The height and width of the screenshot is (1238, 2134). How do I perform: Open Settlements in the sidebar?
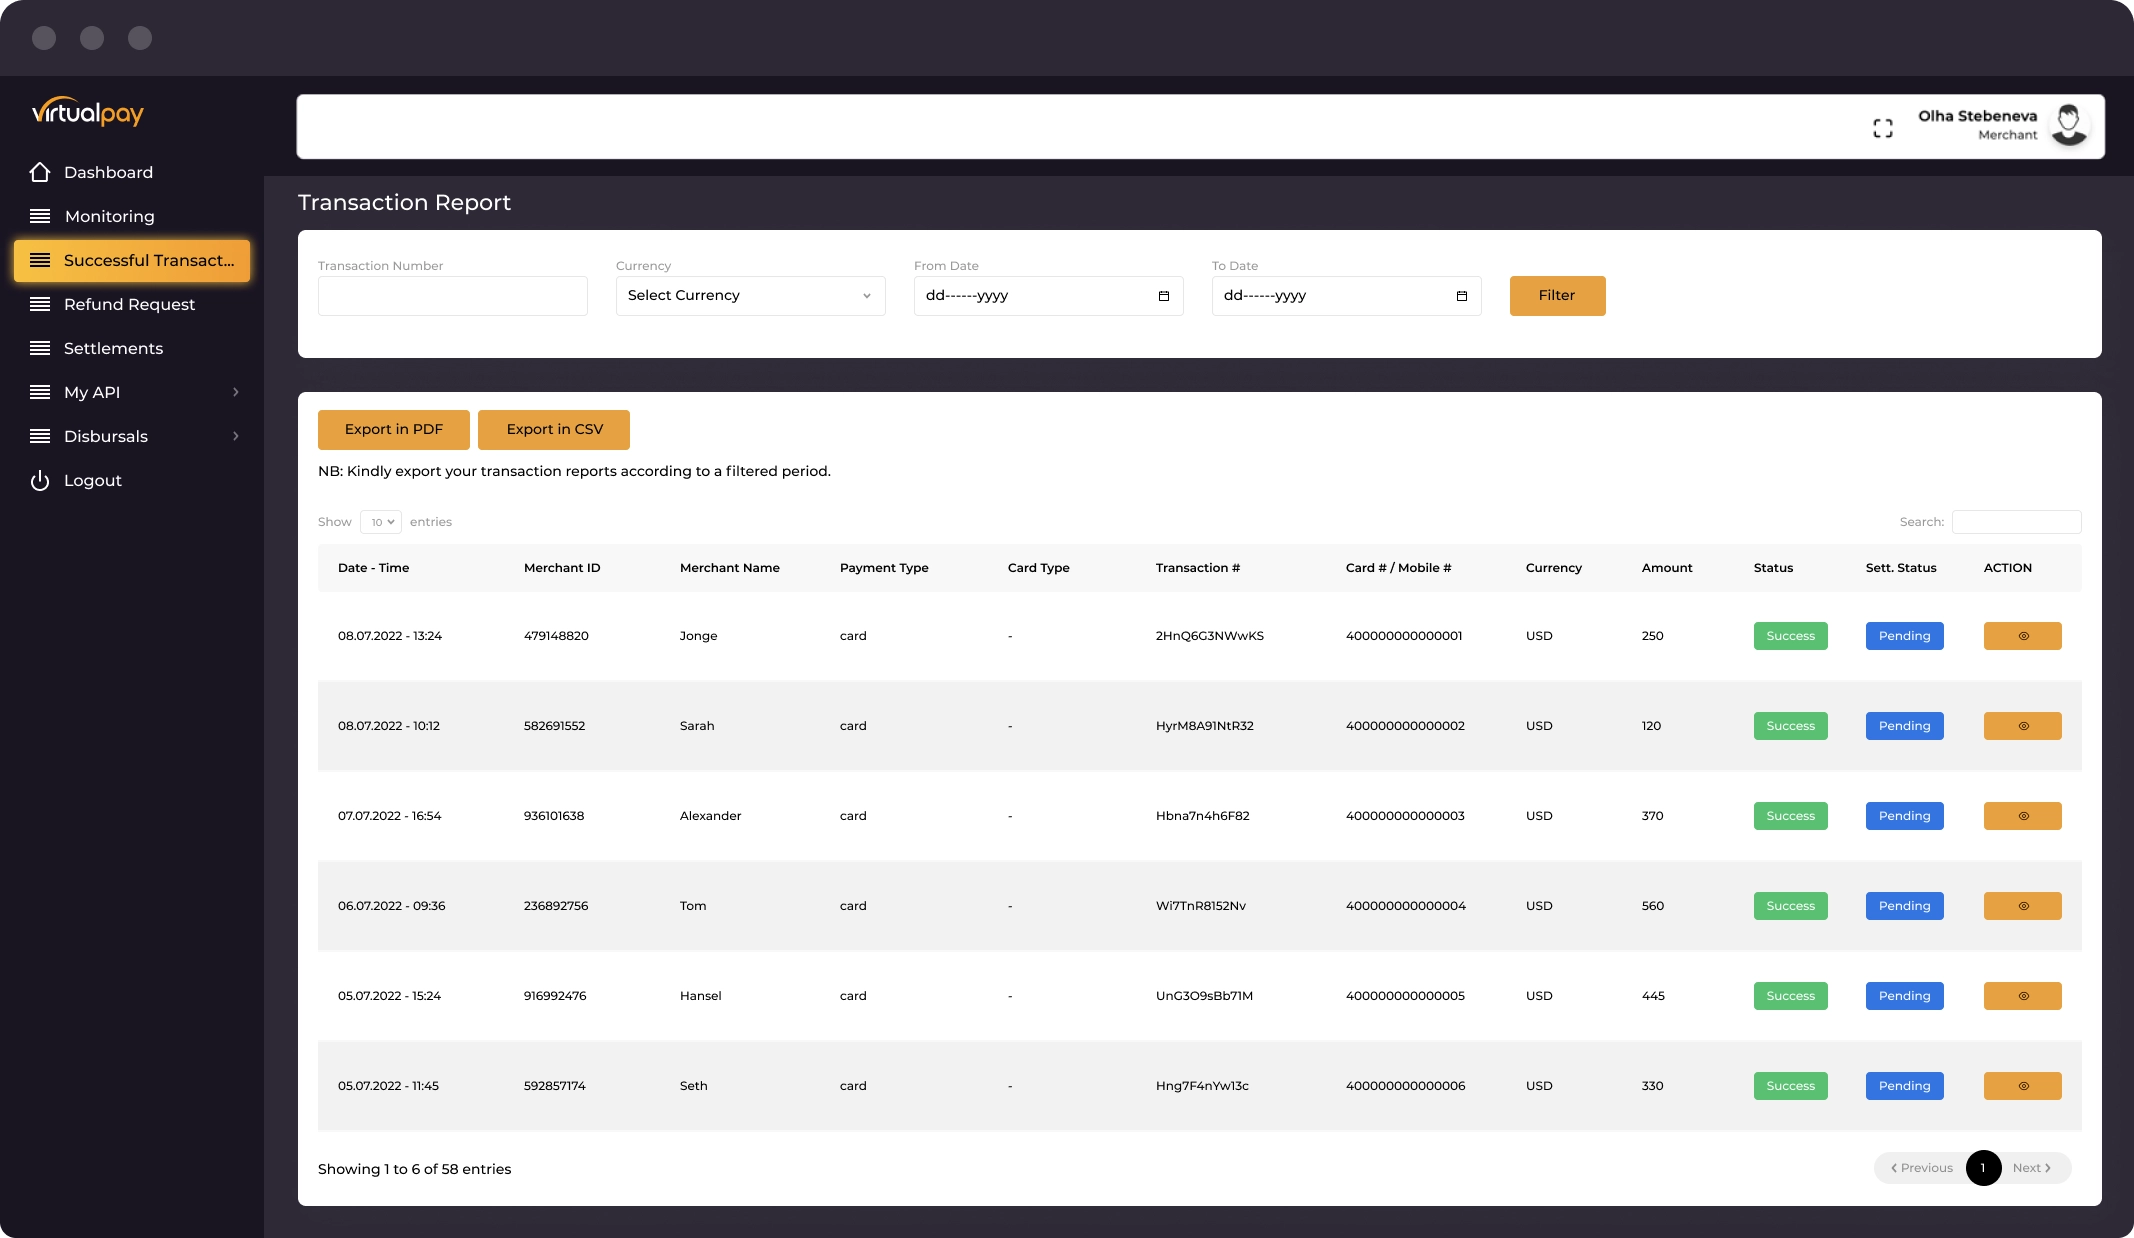pyautogui.click(x=113, y=348)
